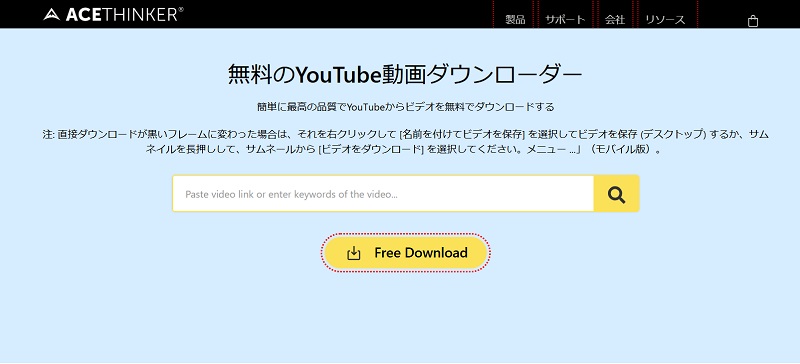Click the note paragraph starting 注: 直接ダウンロード

[406, 142]
